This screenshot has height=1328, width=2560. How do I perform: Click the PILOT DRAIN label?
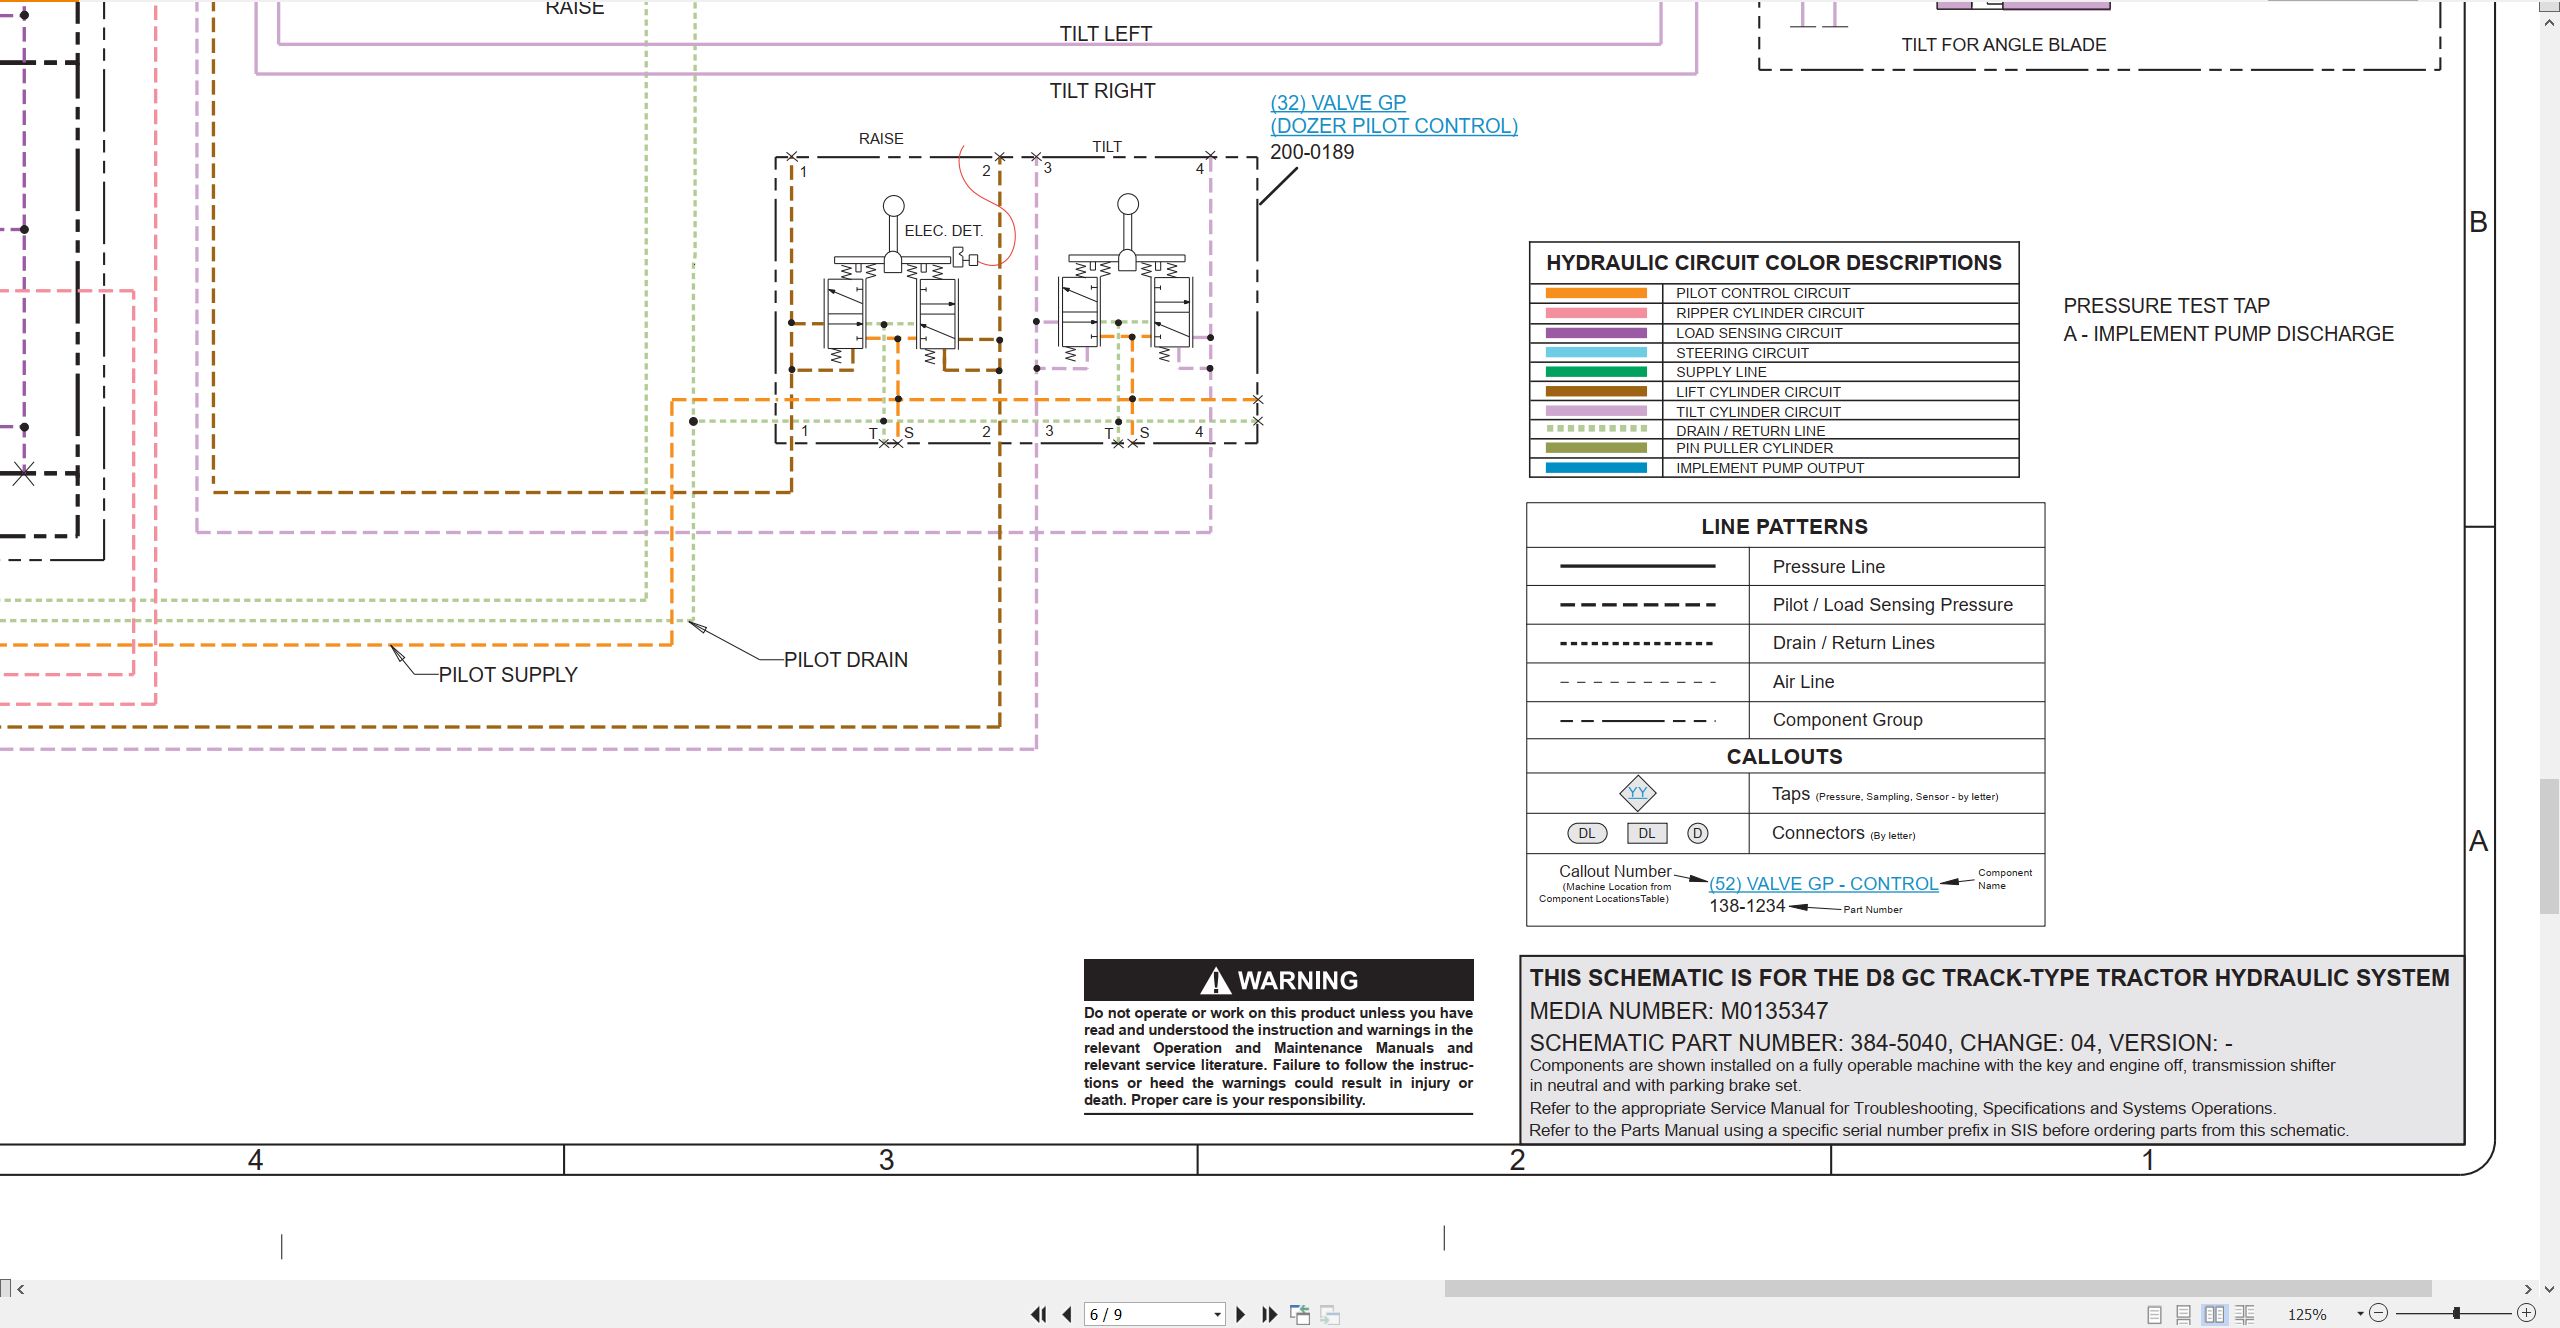pos(846,660)
